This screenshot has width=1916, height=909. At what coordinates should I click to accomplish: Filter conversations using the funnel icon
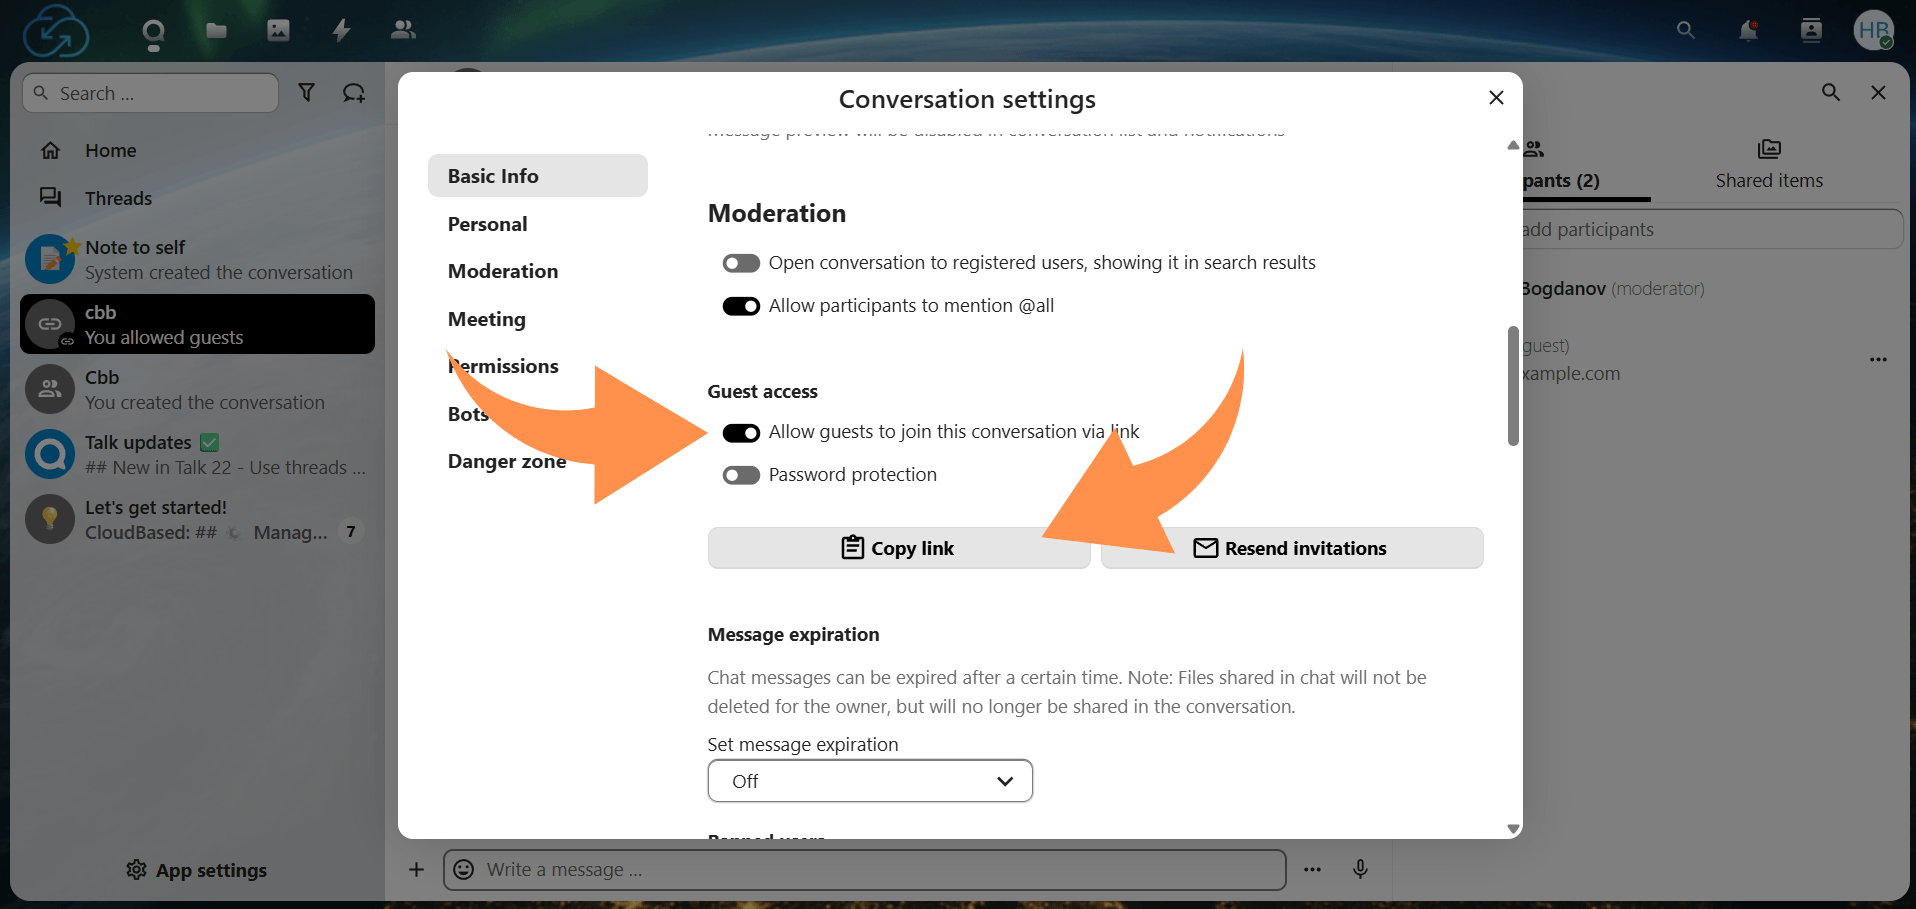(307, 92)
